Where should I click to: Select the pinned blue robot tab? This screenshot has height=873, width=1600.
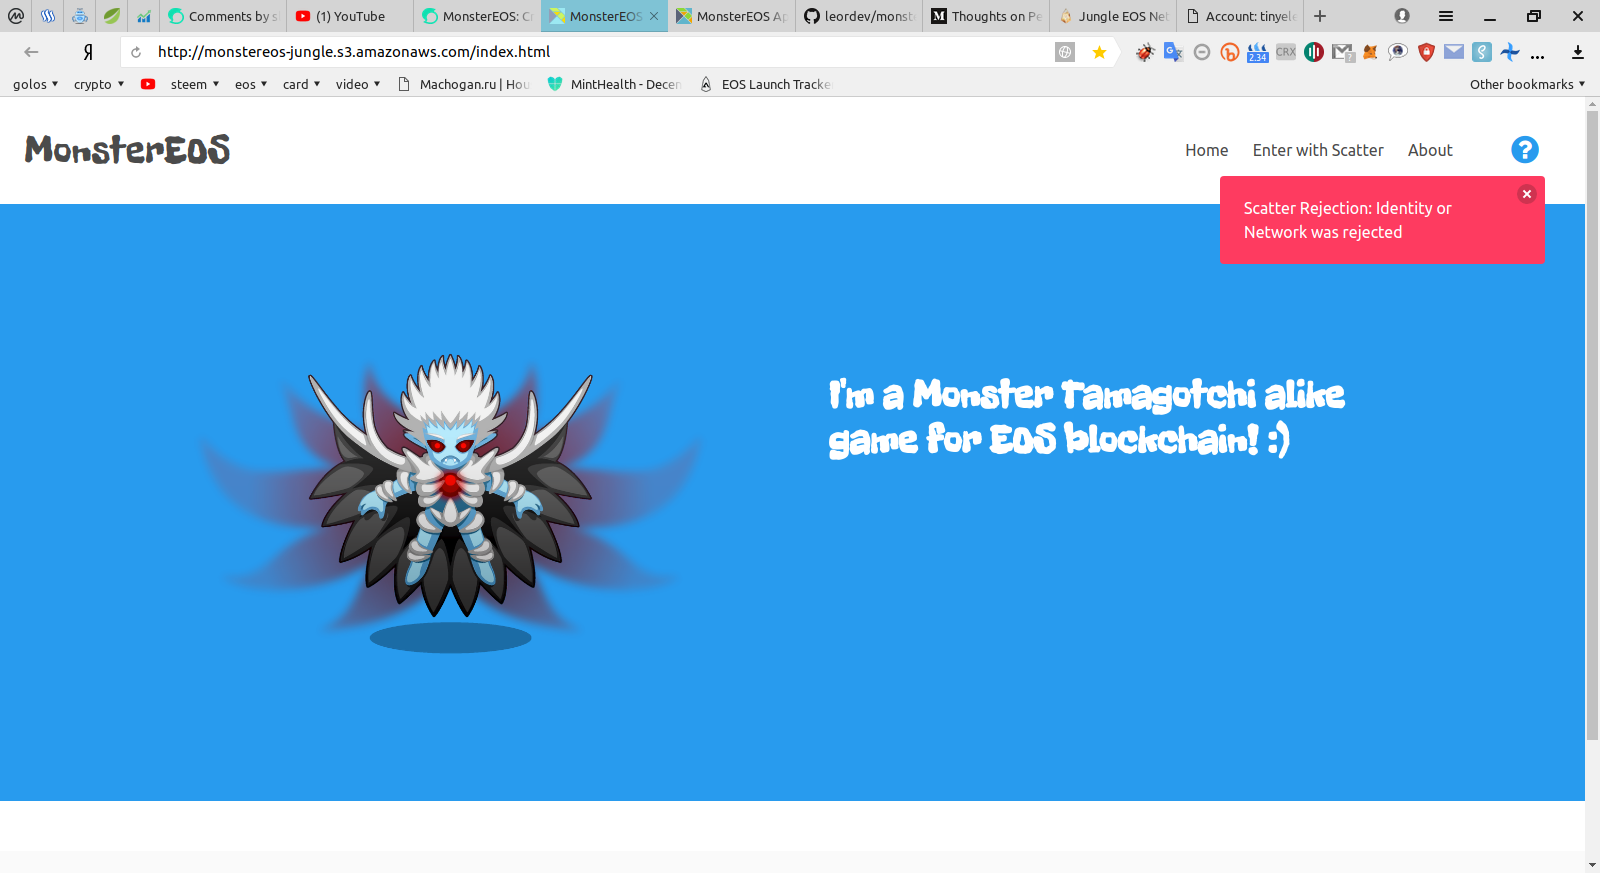pyautogui.click(x=80, y=16)
